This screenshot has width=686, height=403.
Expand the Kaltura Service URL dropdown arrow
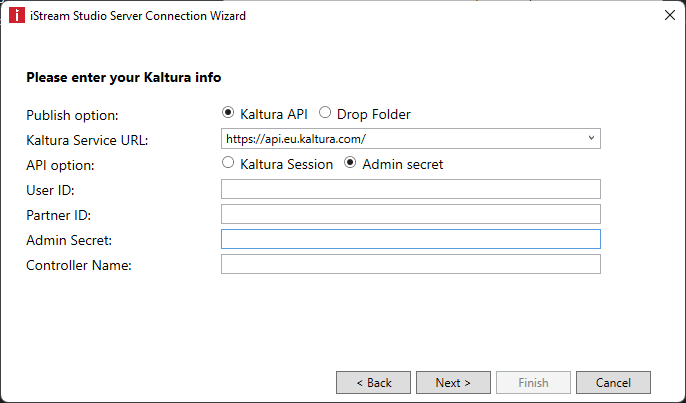[x=591, y=138]
